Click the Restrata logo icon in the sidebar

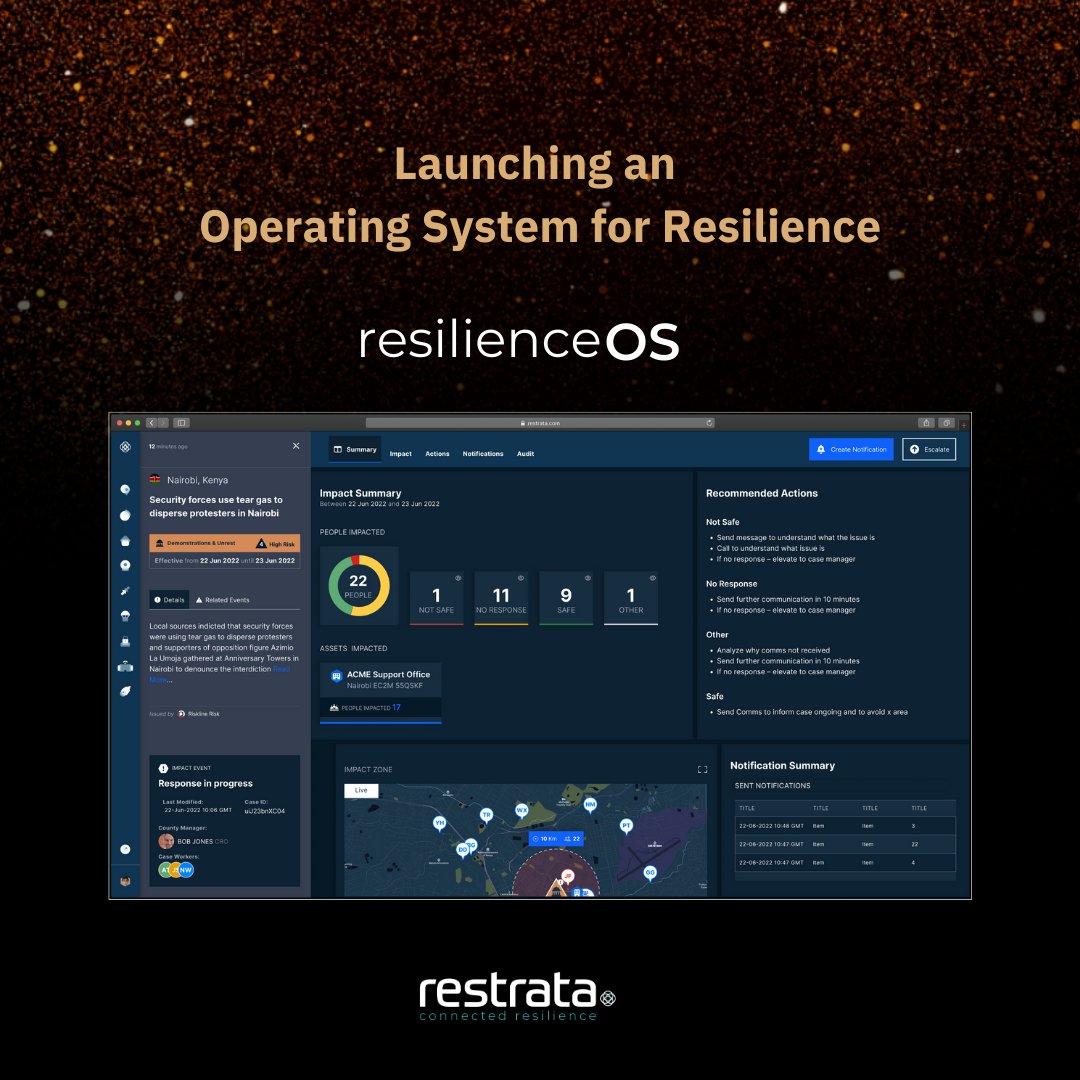[x=125, y=447]
